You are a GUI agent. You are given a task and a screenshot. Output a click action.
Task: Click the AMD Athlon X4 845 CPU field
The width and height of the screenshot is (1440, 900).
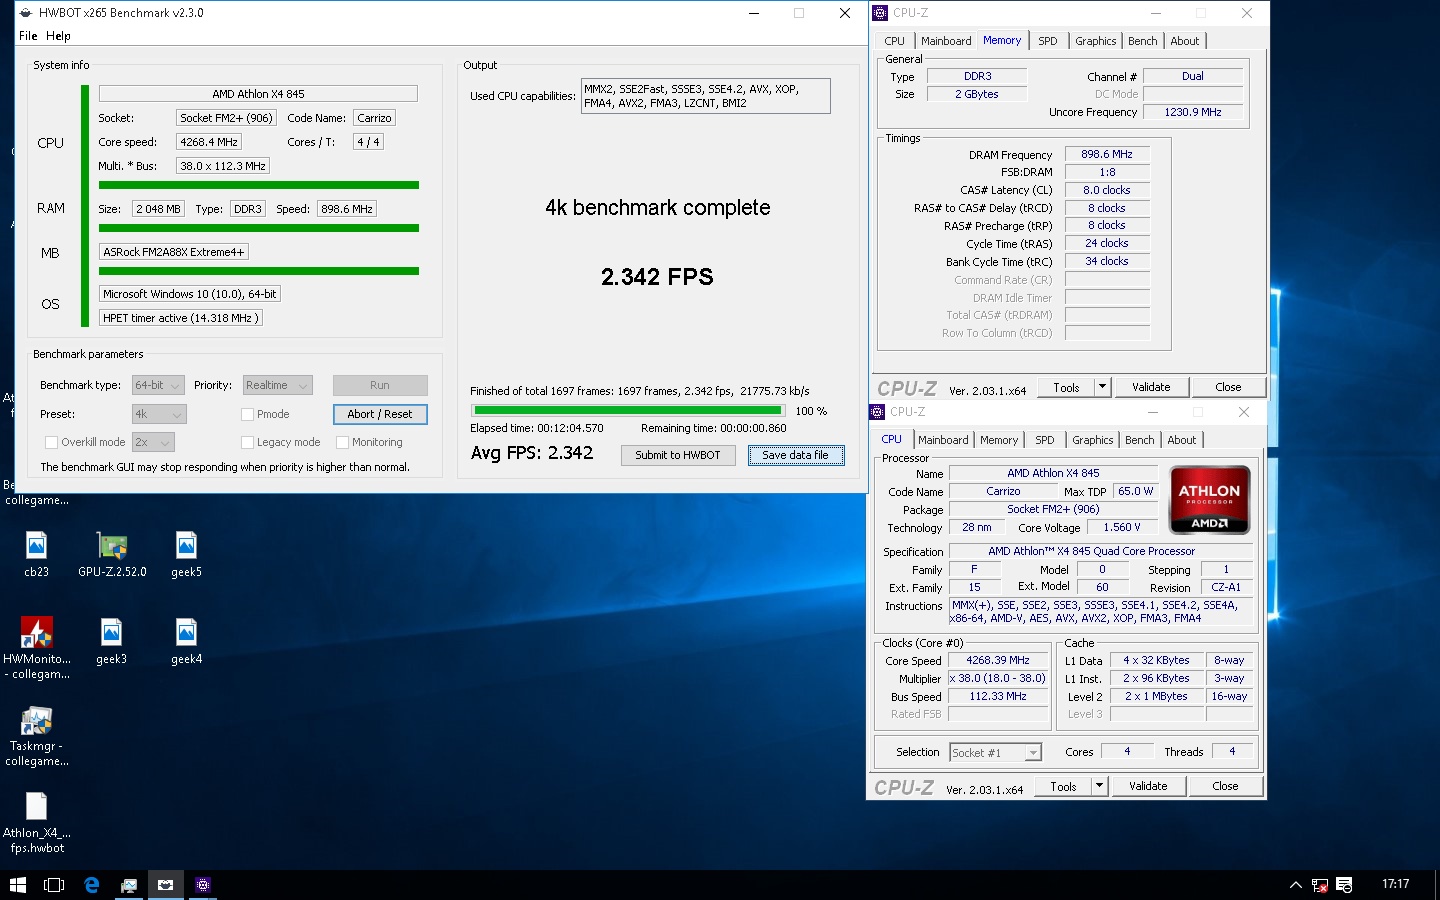pyautogui.click(x=258, y=94)
